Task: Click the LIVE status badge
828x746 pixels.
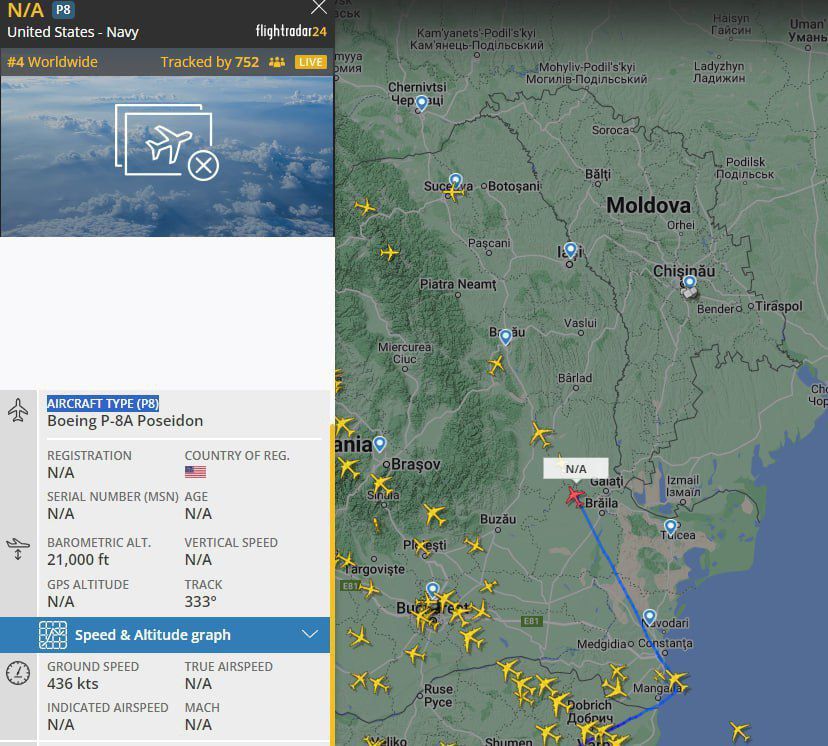Action: 311,62
